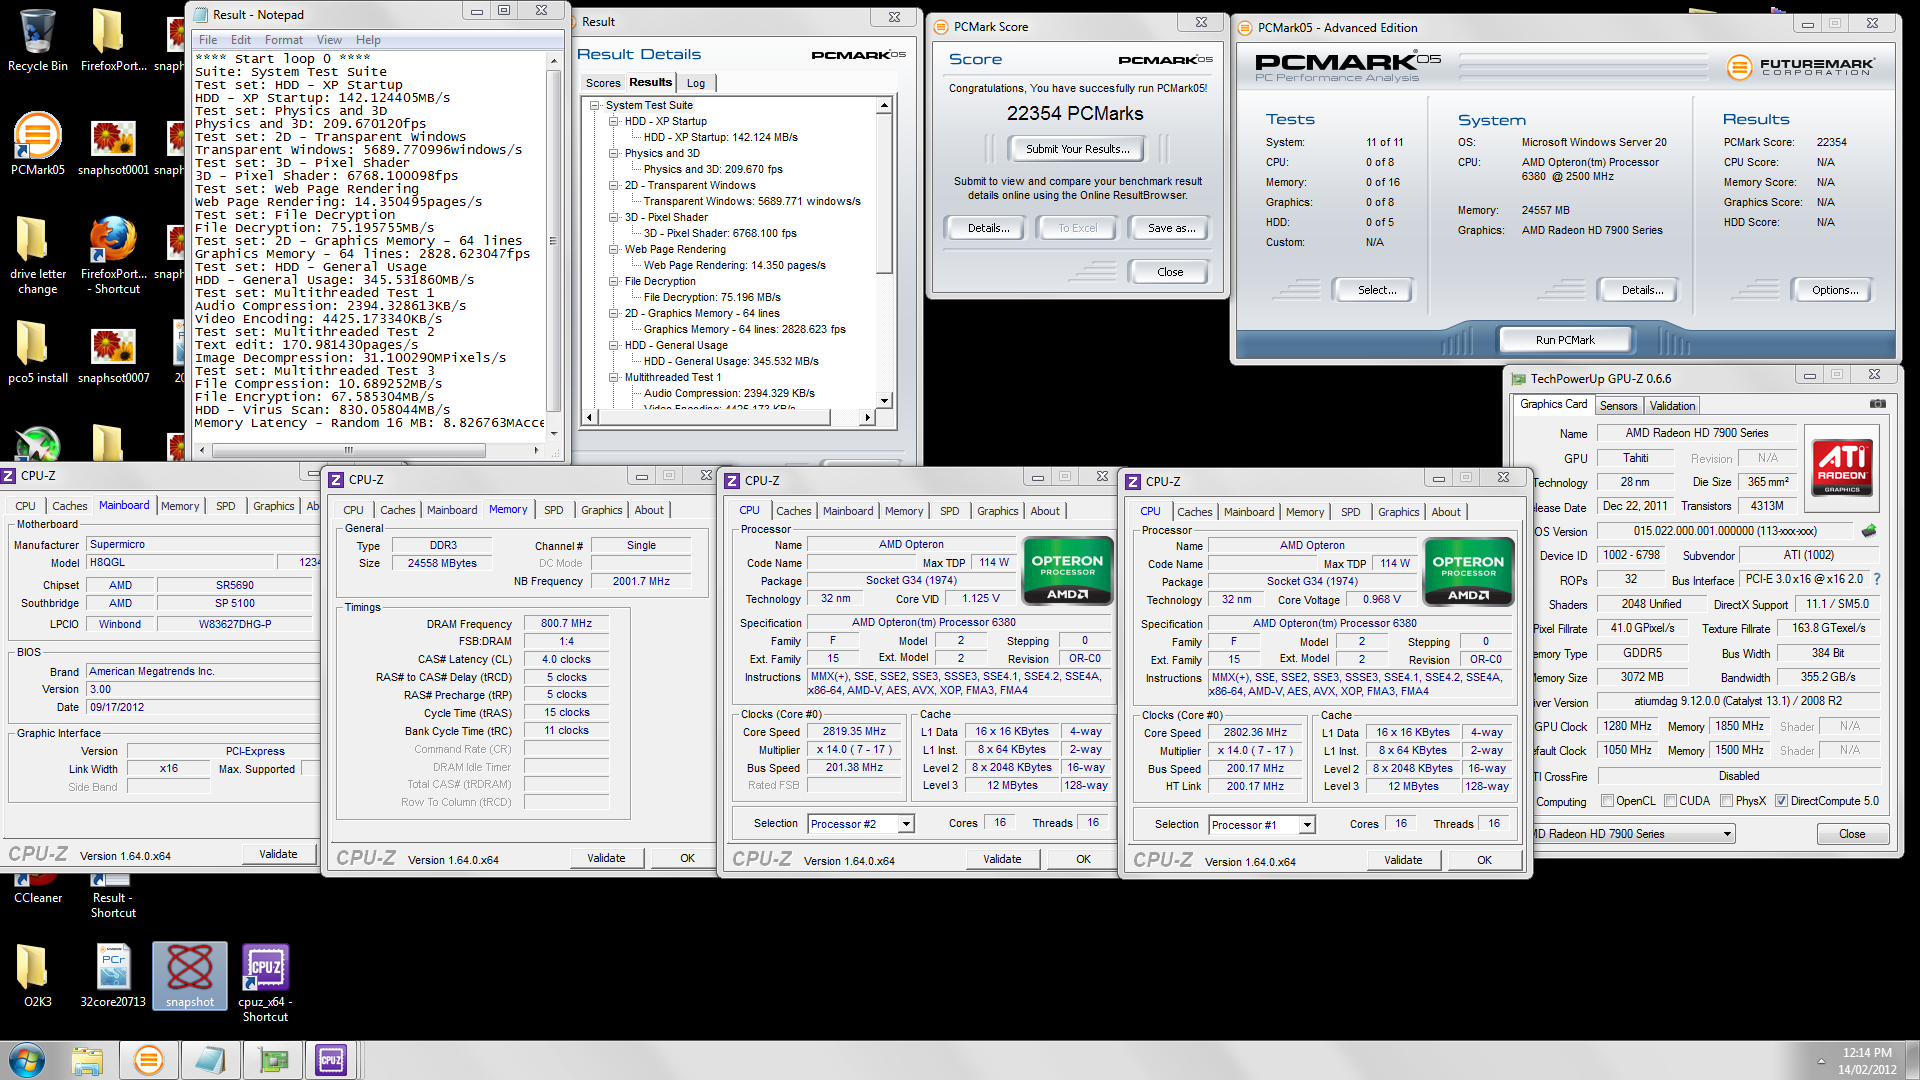Switch to PCMark05 via orange taskbar icon

coord(148,1060)
